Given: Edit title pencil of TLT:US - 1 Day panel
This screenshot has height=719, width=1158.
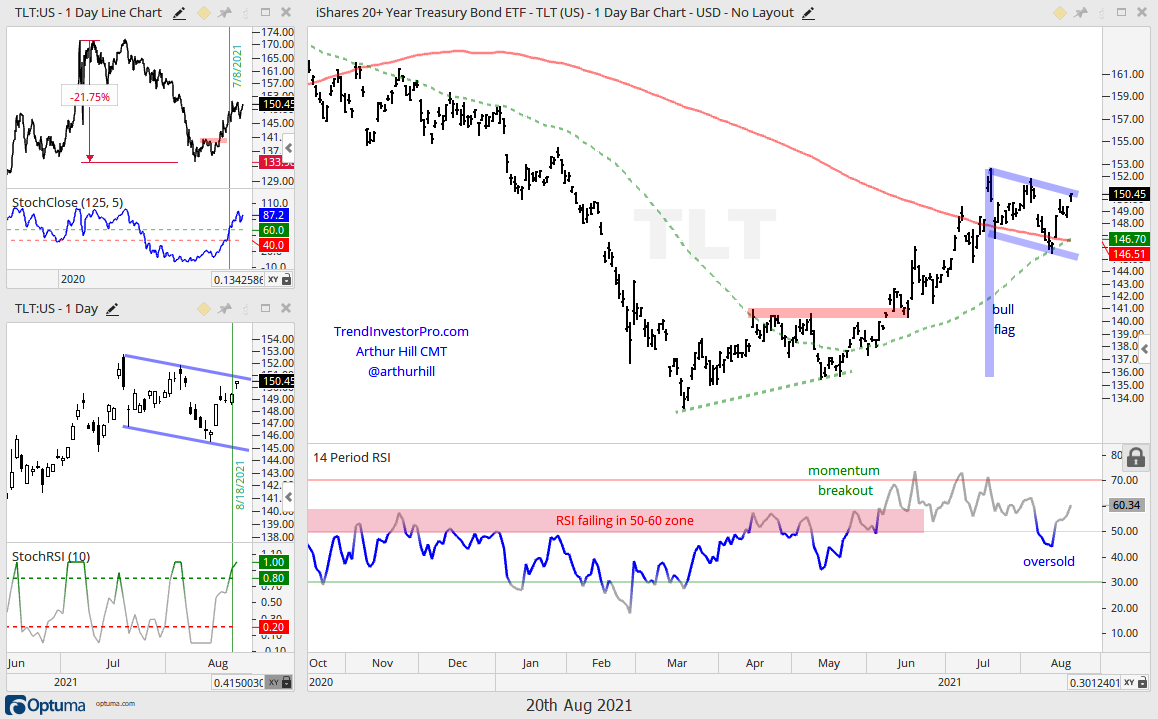Looking at the screenshot, I should click(112, 309).
